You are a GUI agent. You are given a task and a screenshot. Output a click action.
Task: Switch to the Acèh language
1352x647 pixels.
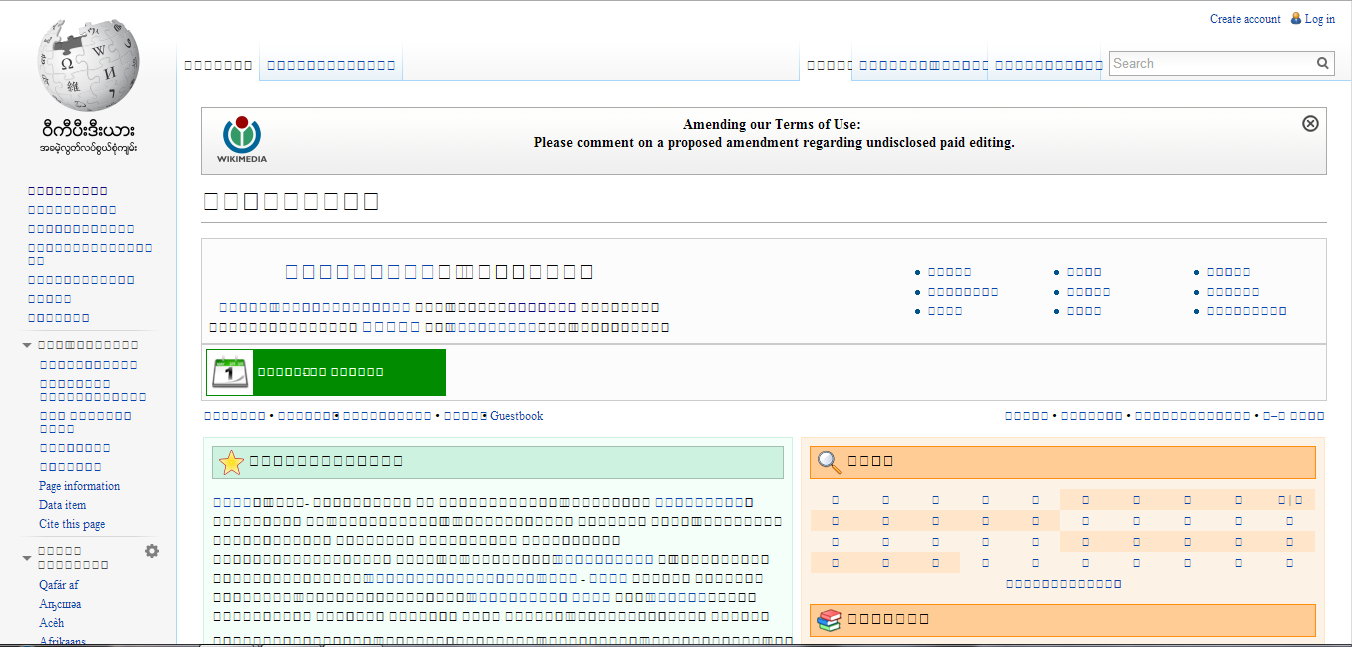pos(52,623)
